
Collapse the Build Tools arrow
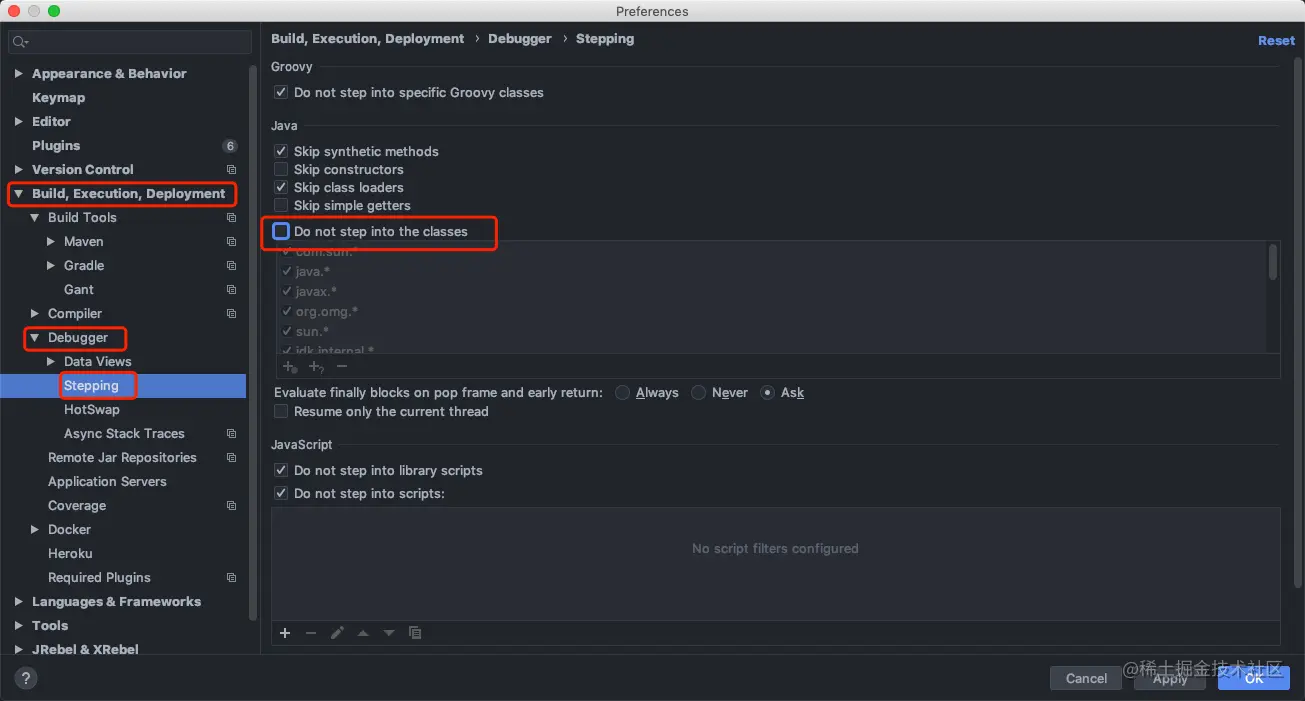tap(35, 218)
